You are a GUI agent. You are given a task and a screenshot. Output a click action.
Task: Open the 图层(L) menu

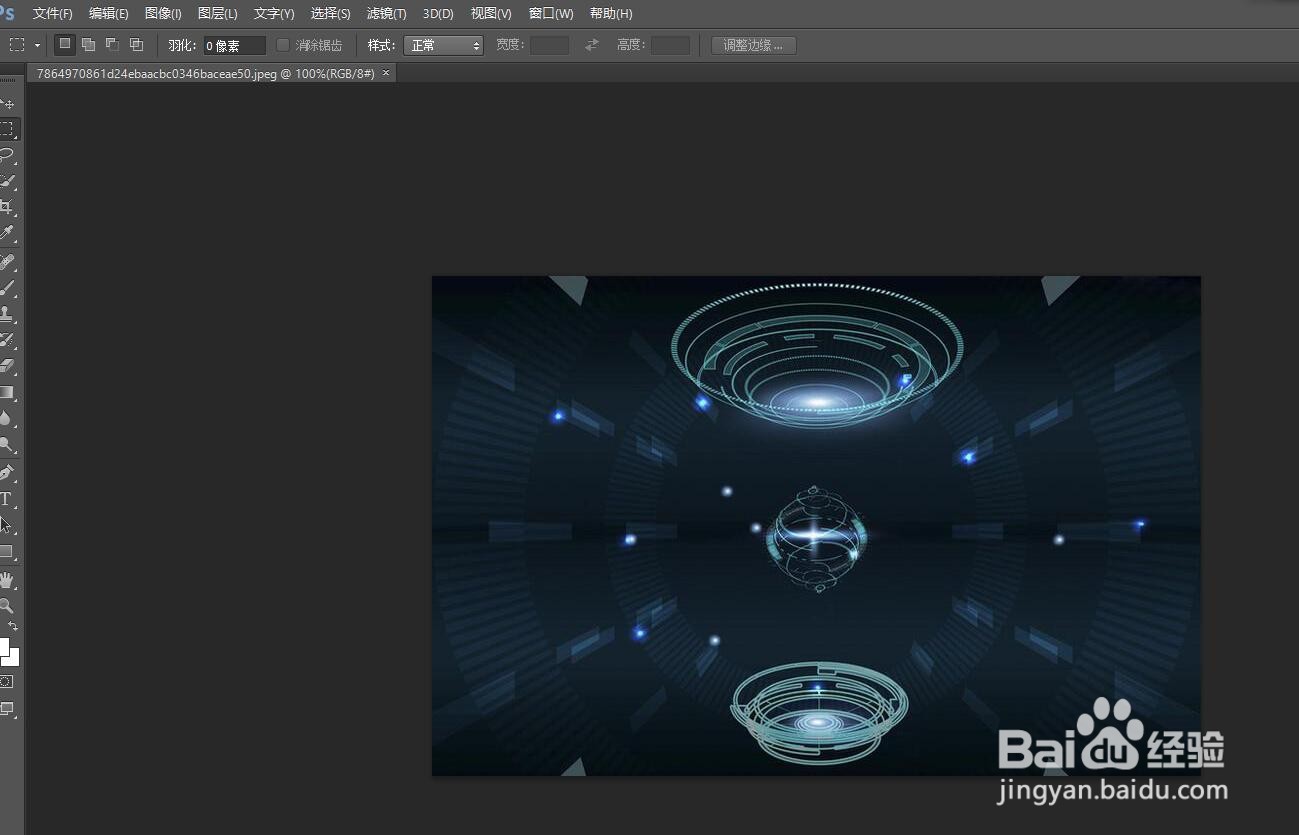pos(217,14)
